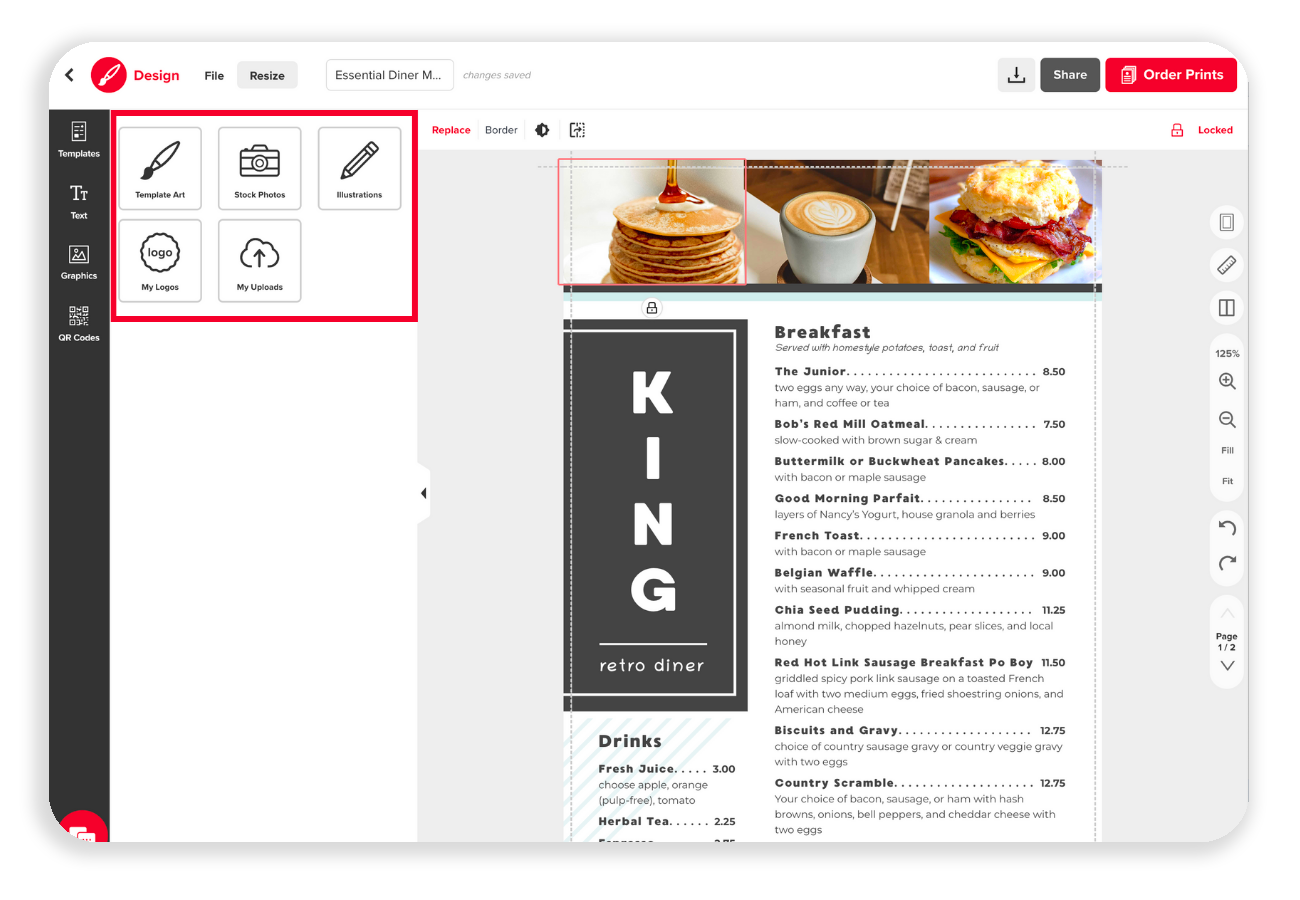Open the Text sidebar panel
This screenshot has width=1300, height=900.
79,201
